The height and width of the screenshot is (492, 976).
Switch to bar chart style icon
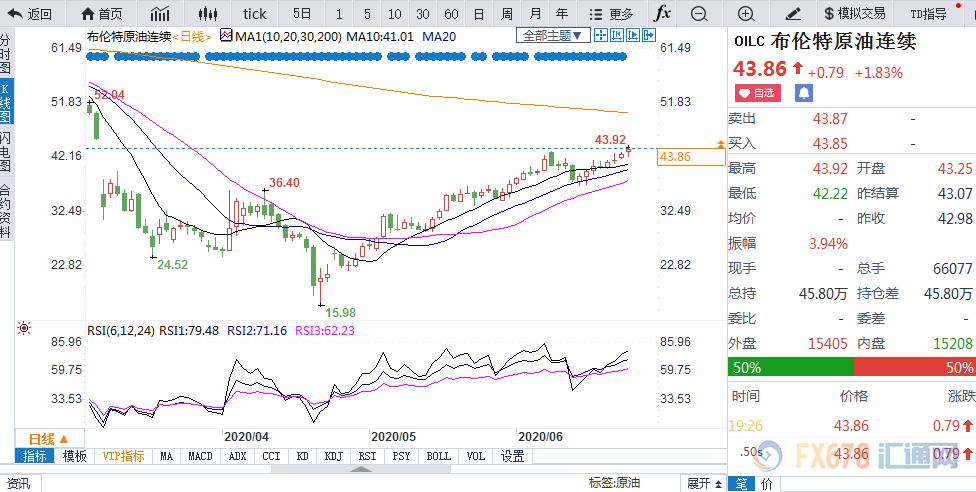pyautogui.click(x=160, y=13)
